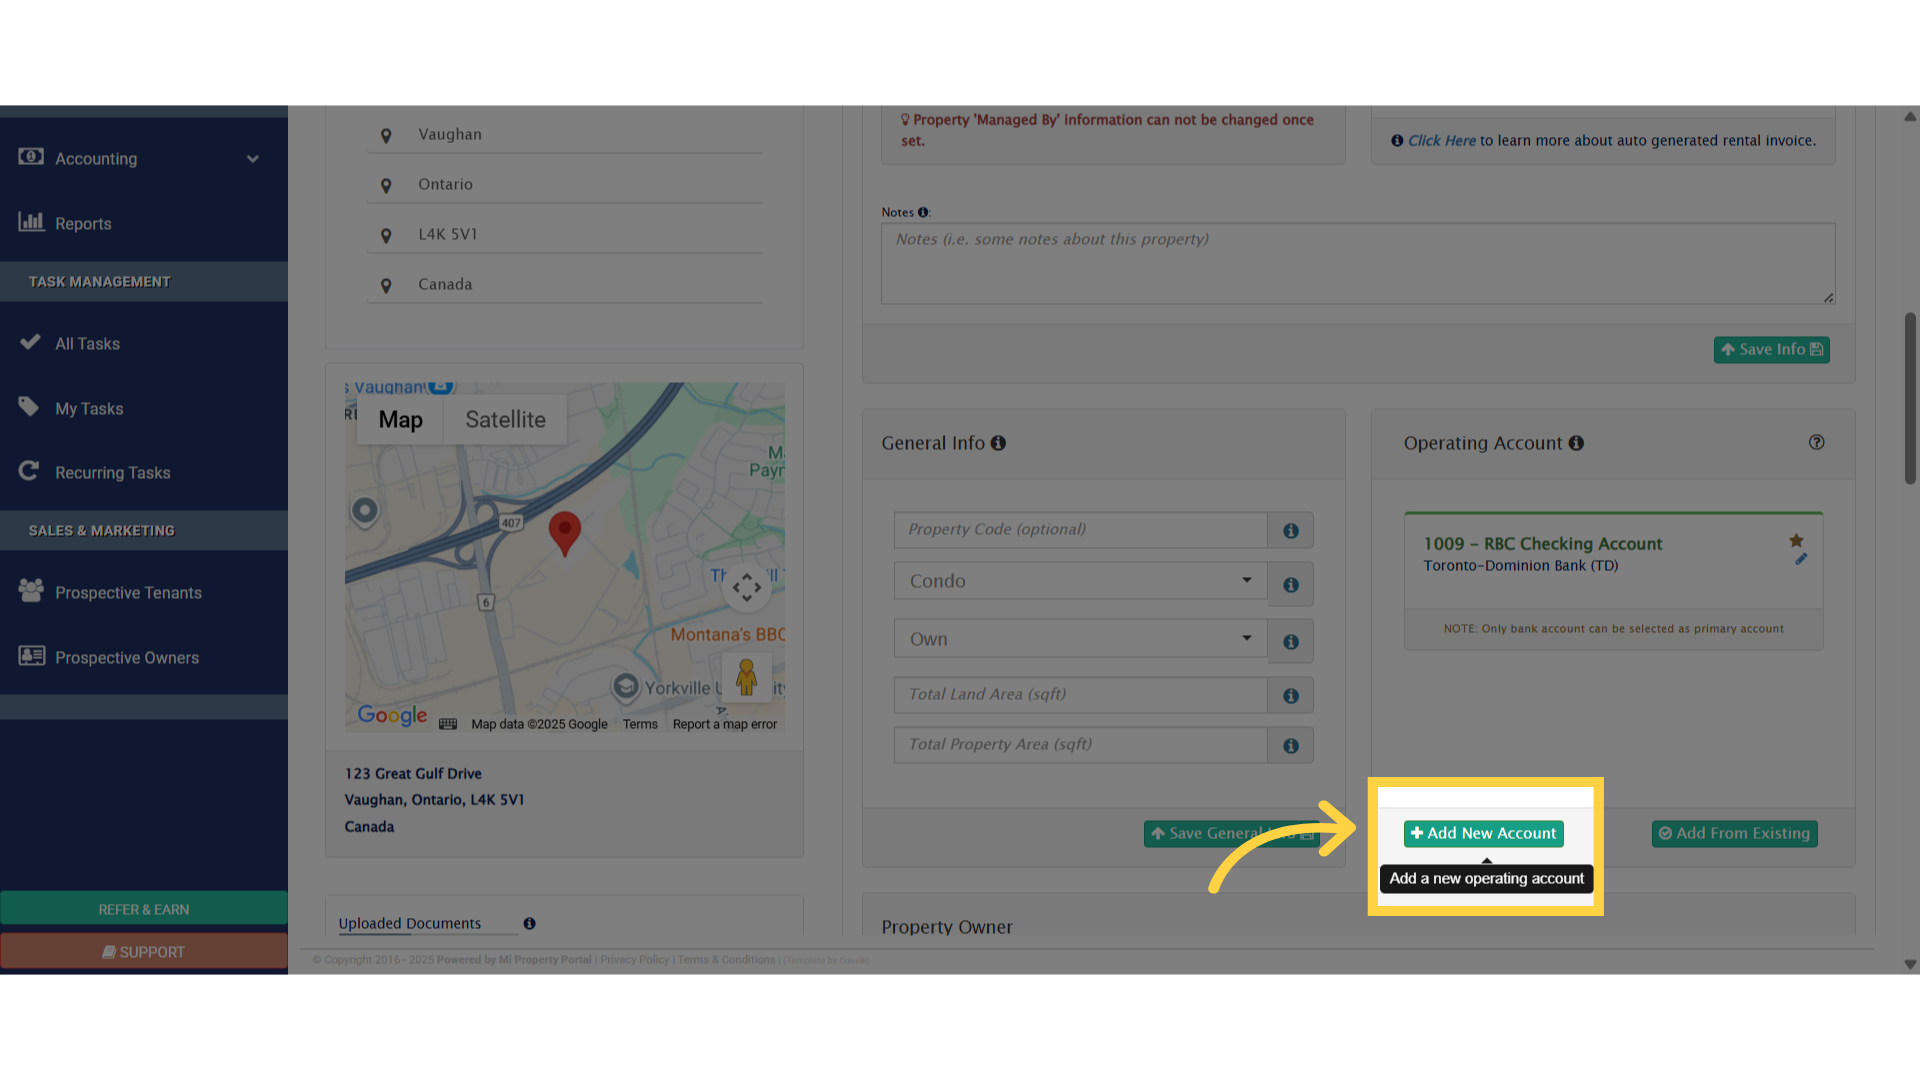Open the Condo property type dropdown

(x=1080, y=581)
